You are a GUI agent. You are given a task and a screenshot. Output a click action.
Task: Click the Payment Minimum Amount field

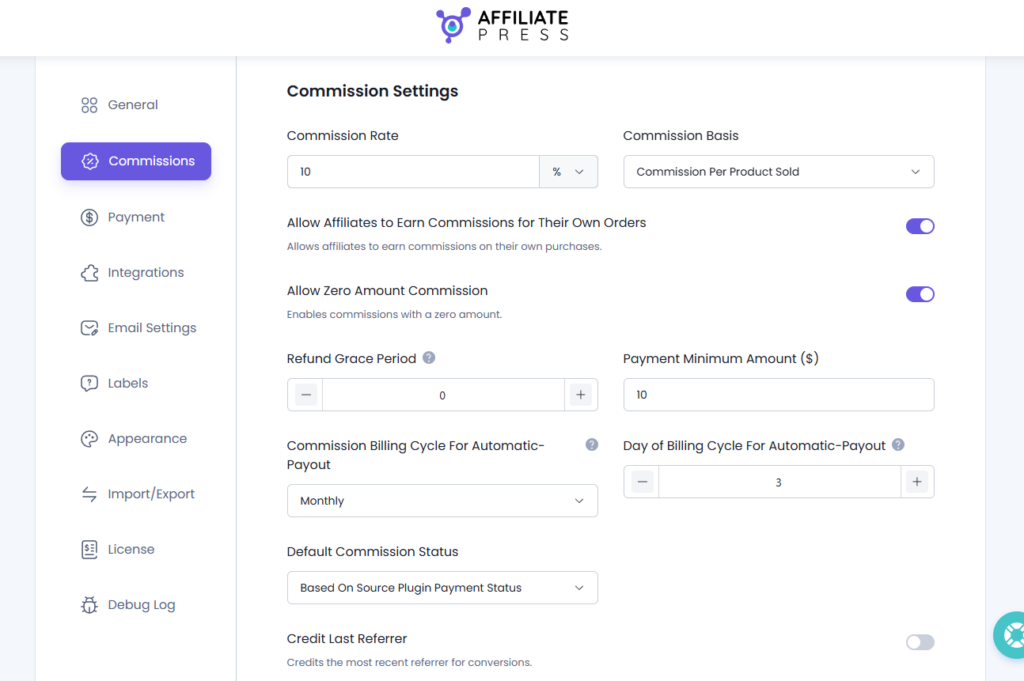pos(778,395)
